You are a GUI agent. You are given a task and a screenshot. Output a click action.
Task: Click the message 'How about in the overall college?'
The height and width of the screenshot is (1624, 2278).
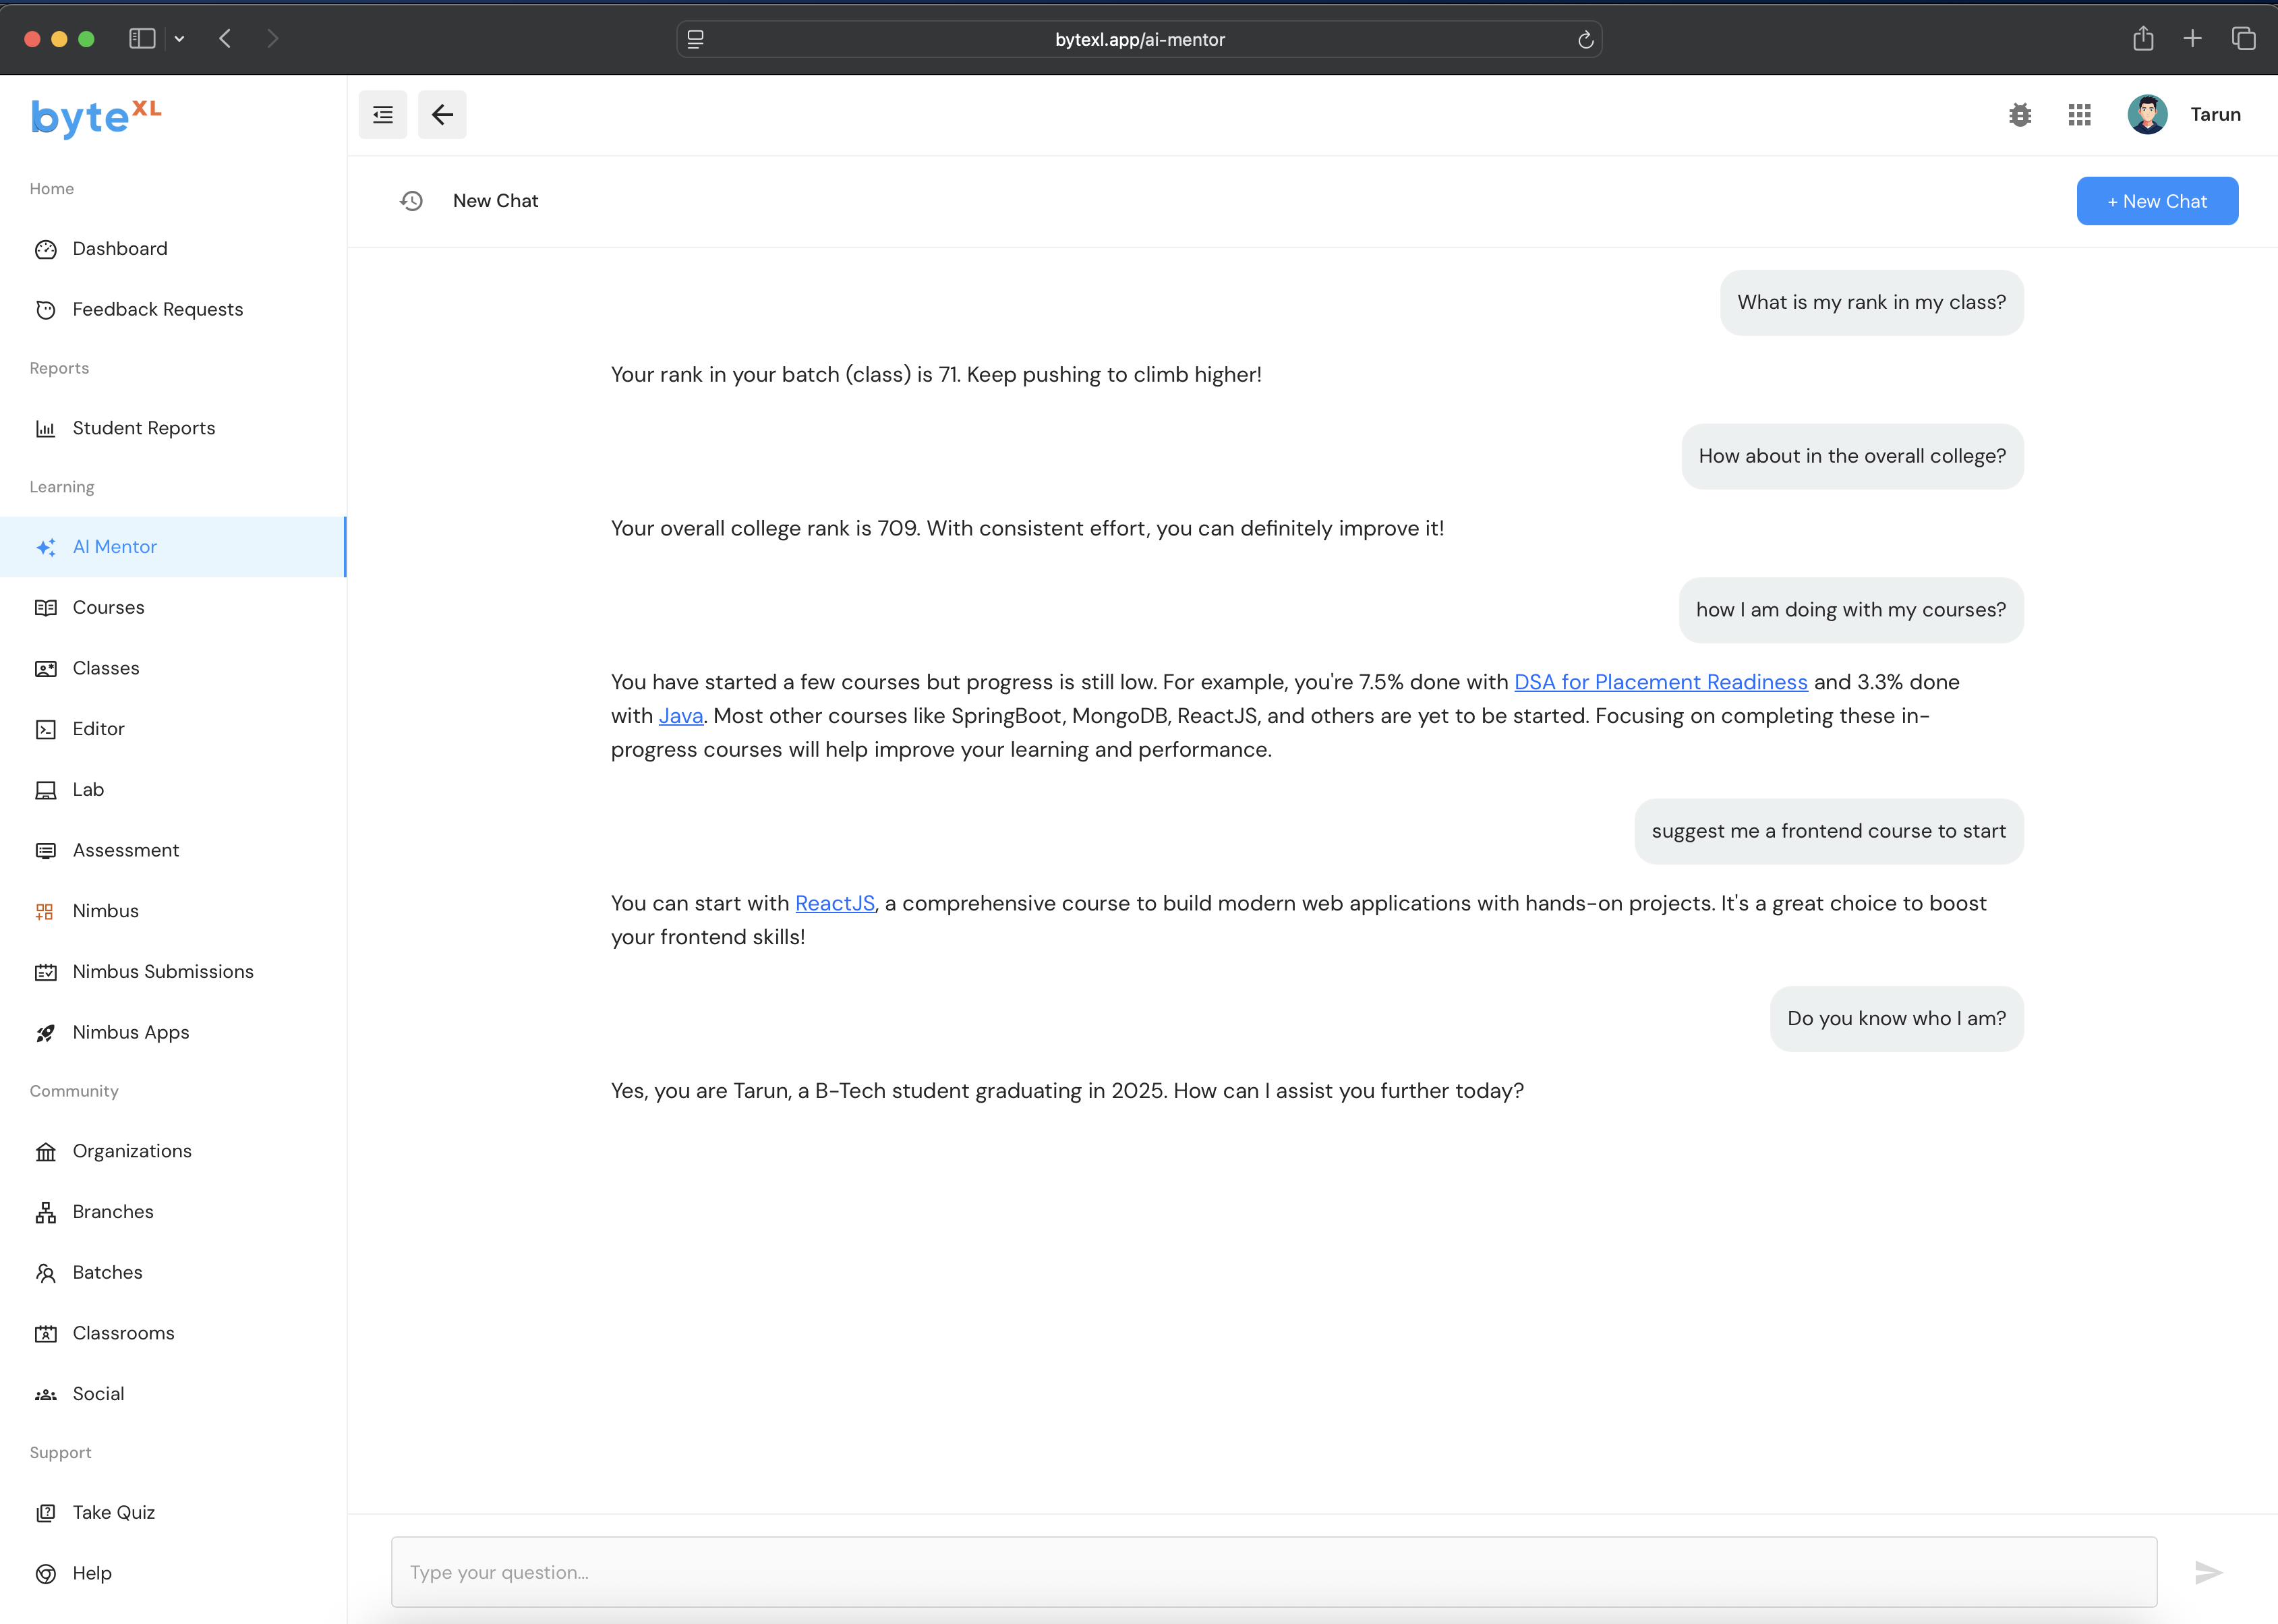(x=1852, y=456)
